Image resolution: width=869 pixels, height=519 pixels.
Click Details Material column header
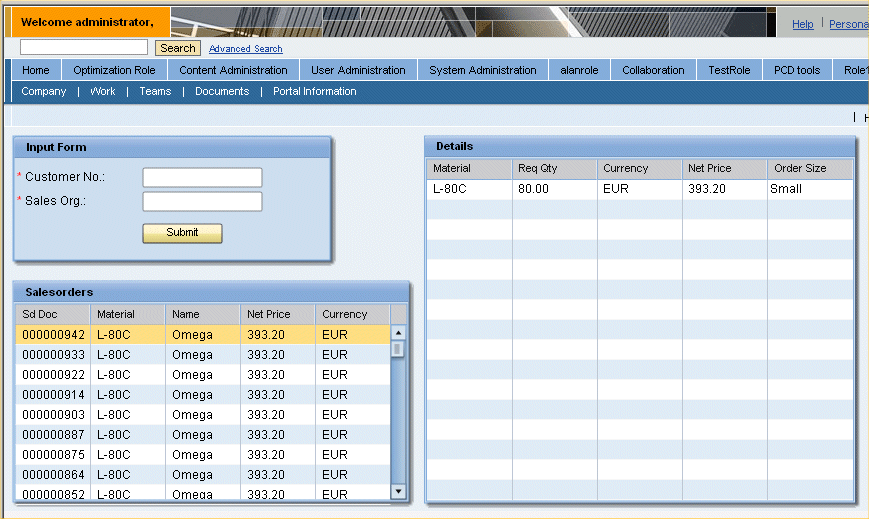[469, 169]
